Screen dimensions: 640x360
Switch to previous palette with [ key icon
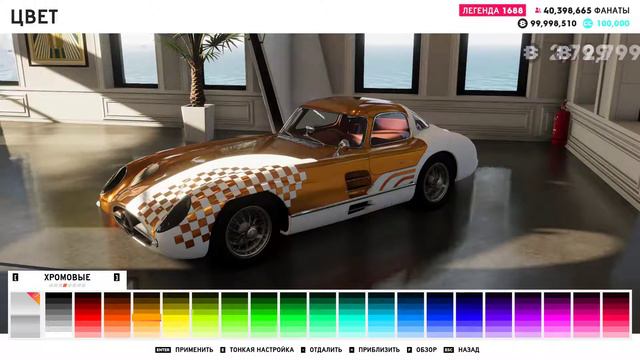click(x=16, y=278)
